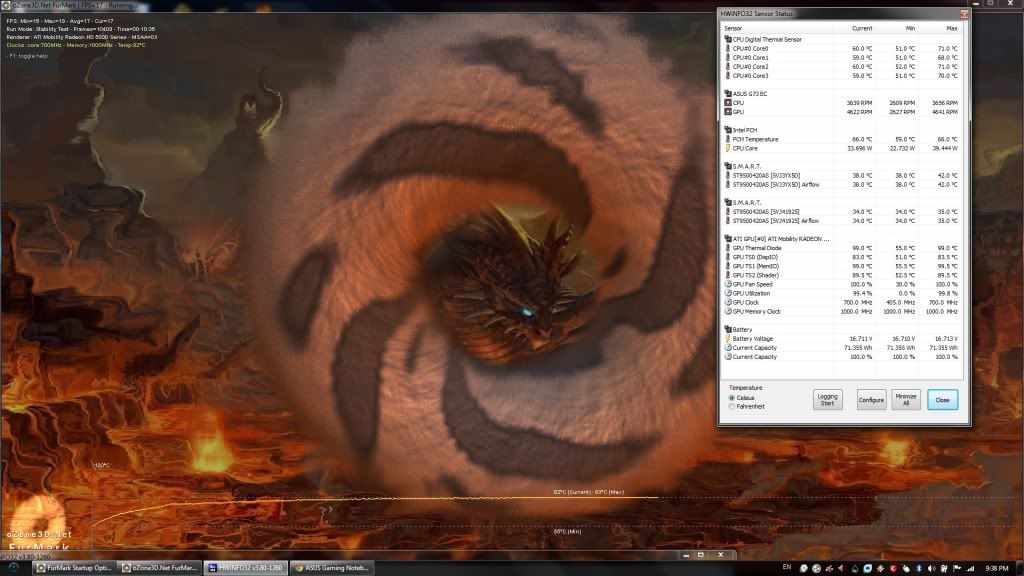
Task: Click the gauge icon for GPU Utilization
Action: click(728, 293)
